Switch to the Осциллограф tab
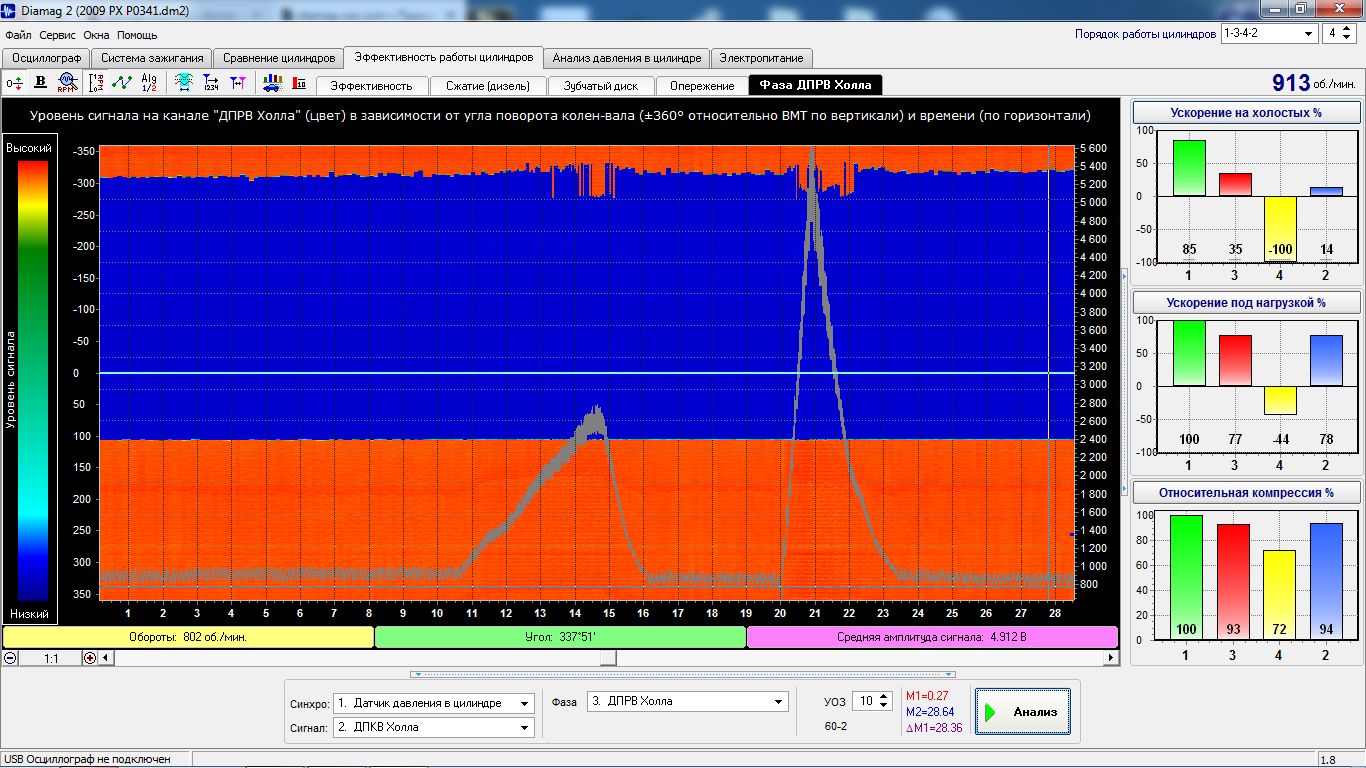The width and height of the screenshot is (1366, 768). [46, 58]
